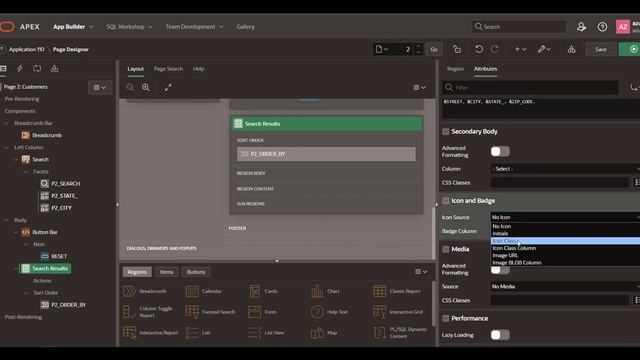
Task: Pick the Interactive Grid region from gallery
Action: 398,312
